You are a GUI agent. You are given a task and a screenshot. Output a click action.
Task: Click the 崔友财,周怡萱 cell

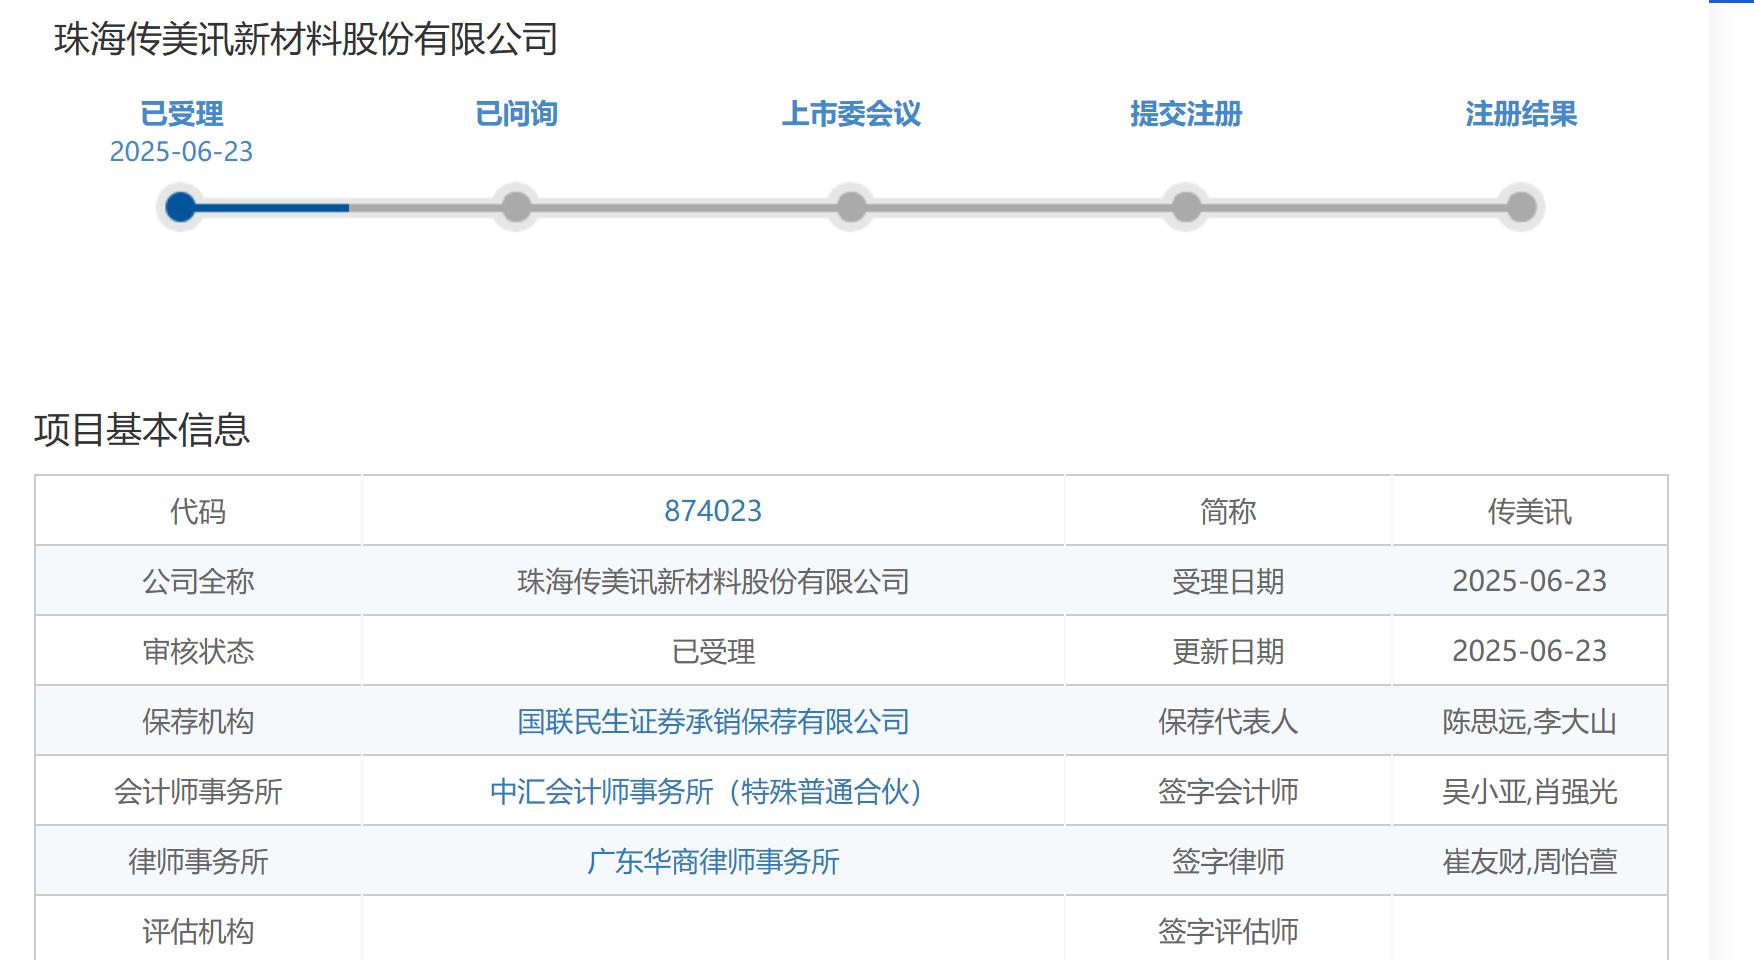point(1529,861)
